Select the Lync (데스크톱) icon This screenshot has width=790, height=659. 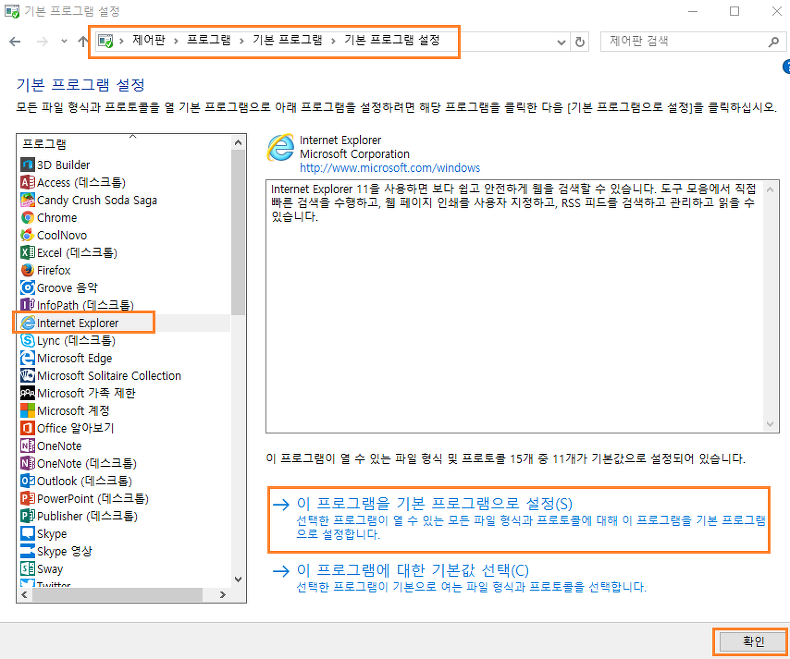coord(27,341)
